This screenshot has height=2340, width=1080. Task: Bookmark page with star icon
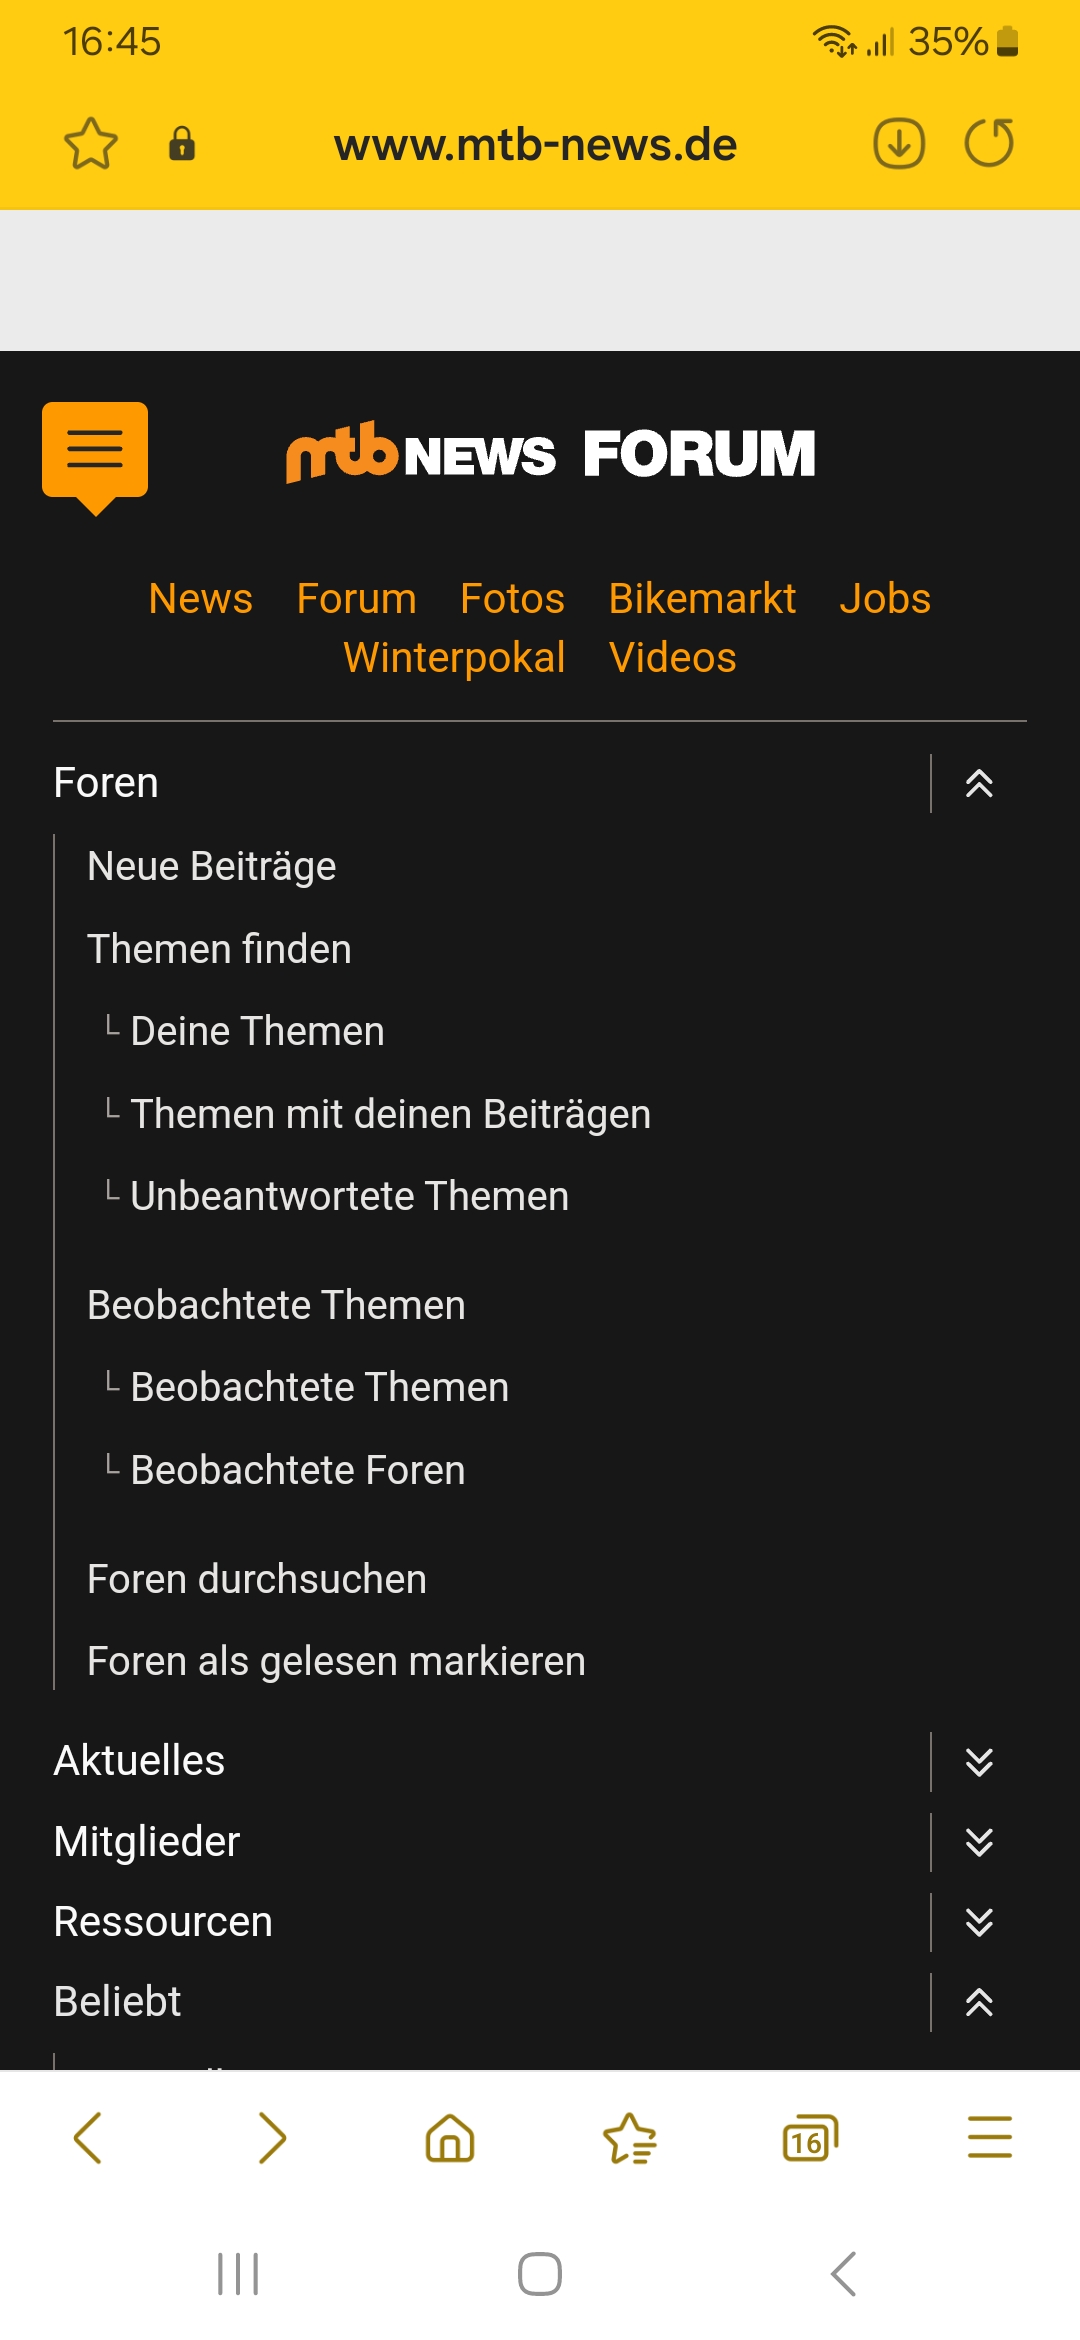[91, 144]
